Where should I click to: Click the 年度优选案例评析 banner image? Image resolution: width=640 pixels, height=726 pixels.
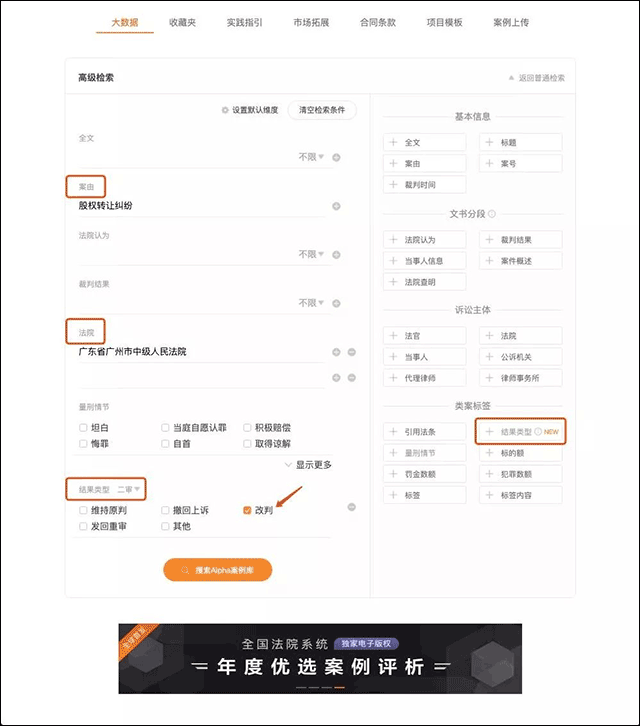pos(320,657)
